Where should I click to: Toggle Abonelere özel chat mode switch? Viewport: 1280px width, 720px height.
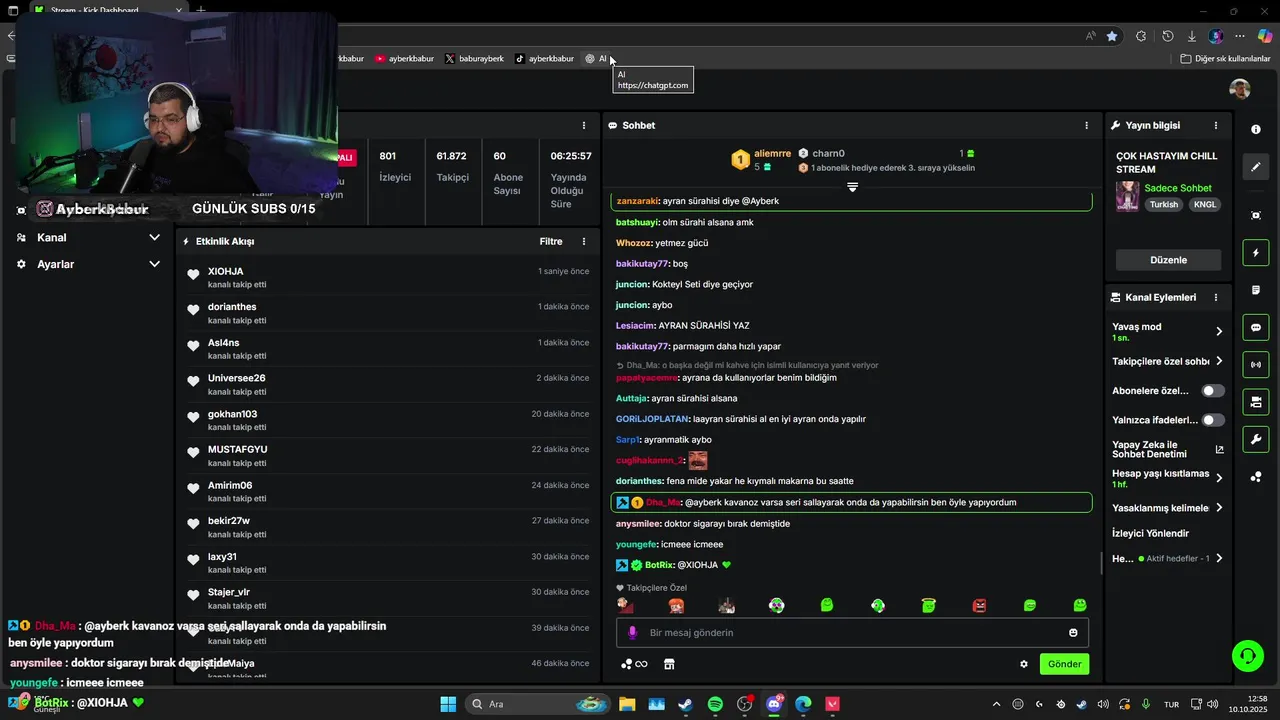coord(1213,391)
